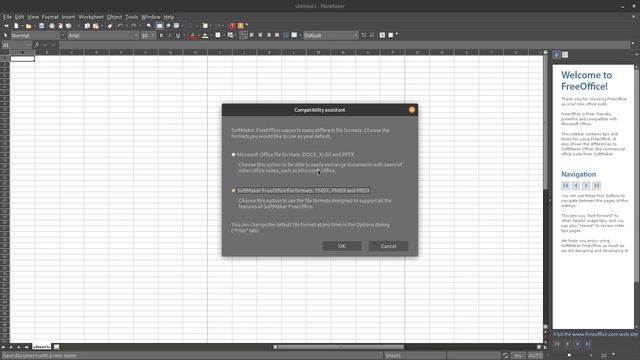This screenshot has width=640, height=360.
Task: Click the Redo arrow icon
Action: point(133,26)
